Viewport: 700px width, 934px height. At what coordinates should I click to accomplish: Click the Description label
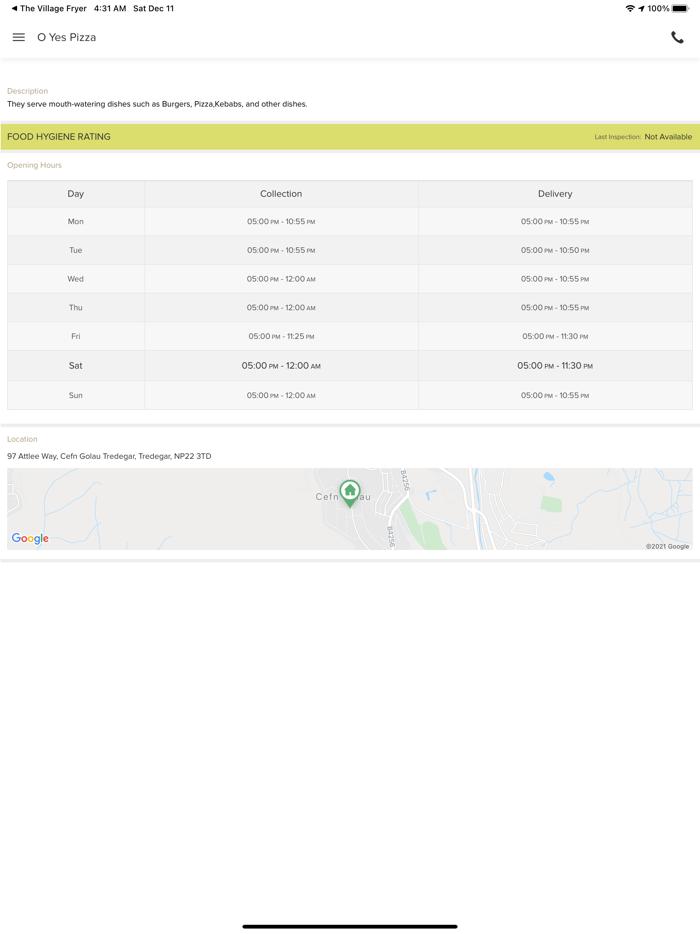[x=27, y=91]
